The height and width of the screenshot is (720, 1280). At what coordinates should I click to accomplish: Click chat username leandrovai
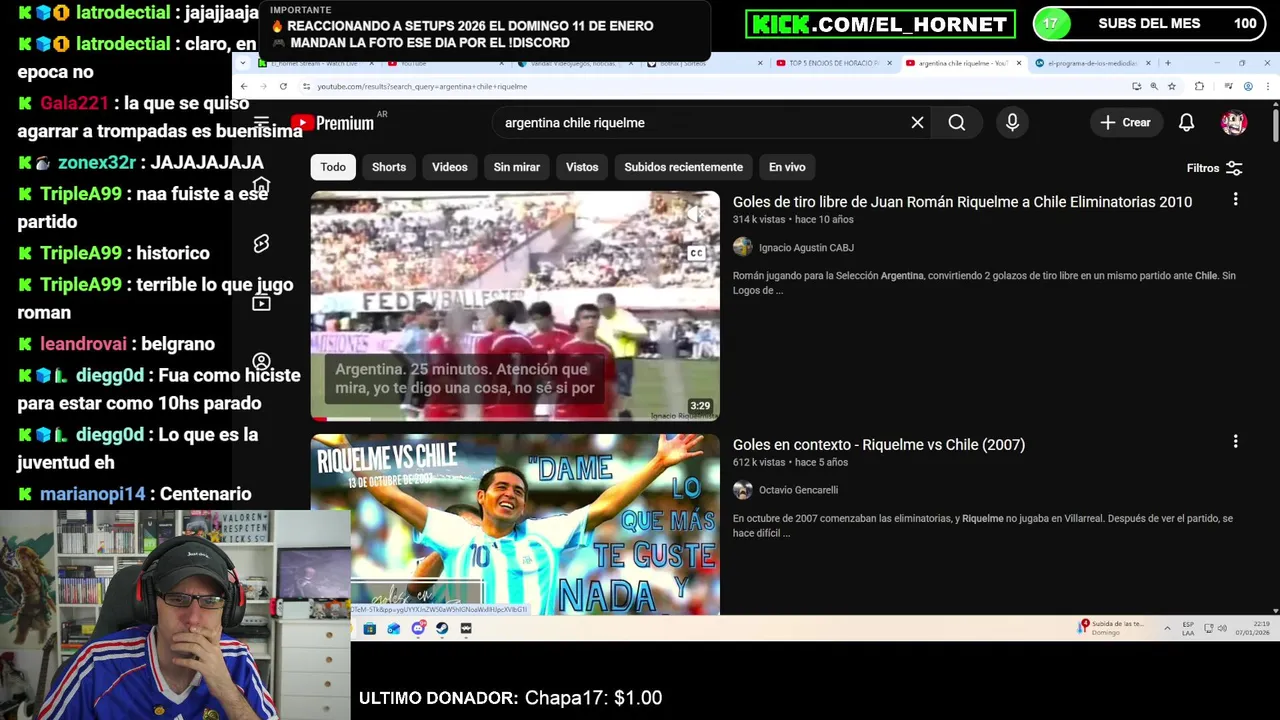[x=83, y=344]
